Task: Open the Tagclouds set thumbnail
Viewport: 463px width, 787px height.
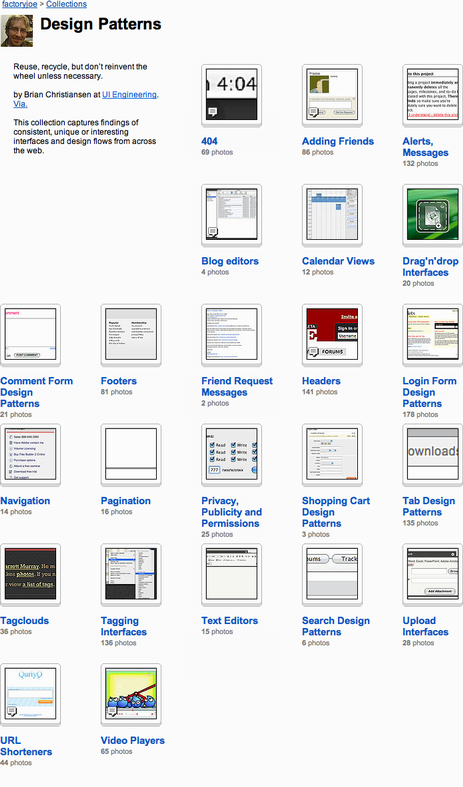Action: pyautogui.click(x=30, y=574)
